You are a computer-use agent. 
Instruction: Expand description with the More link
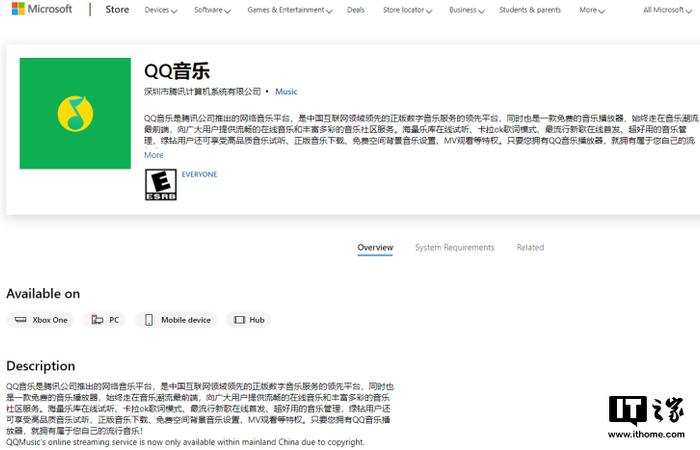pos(154,155)
